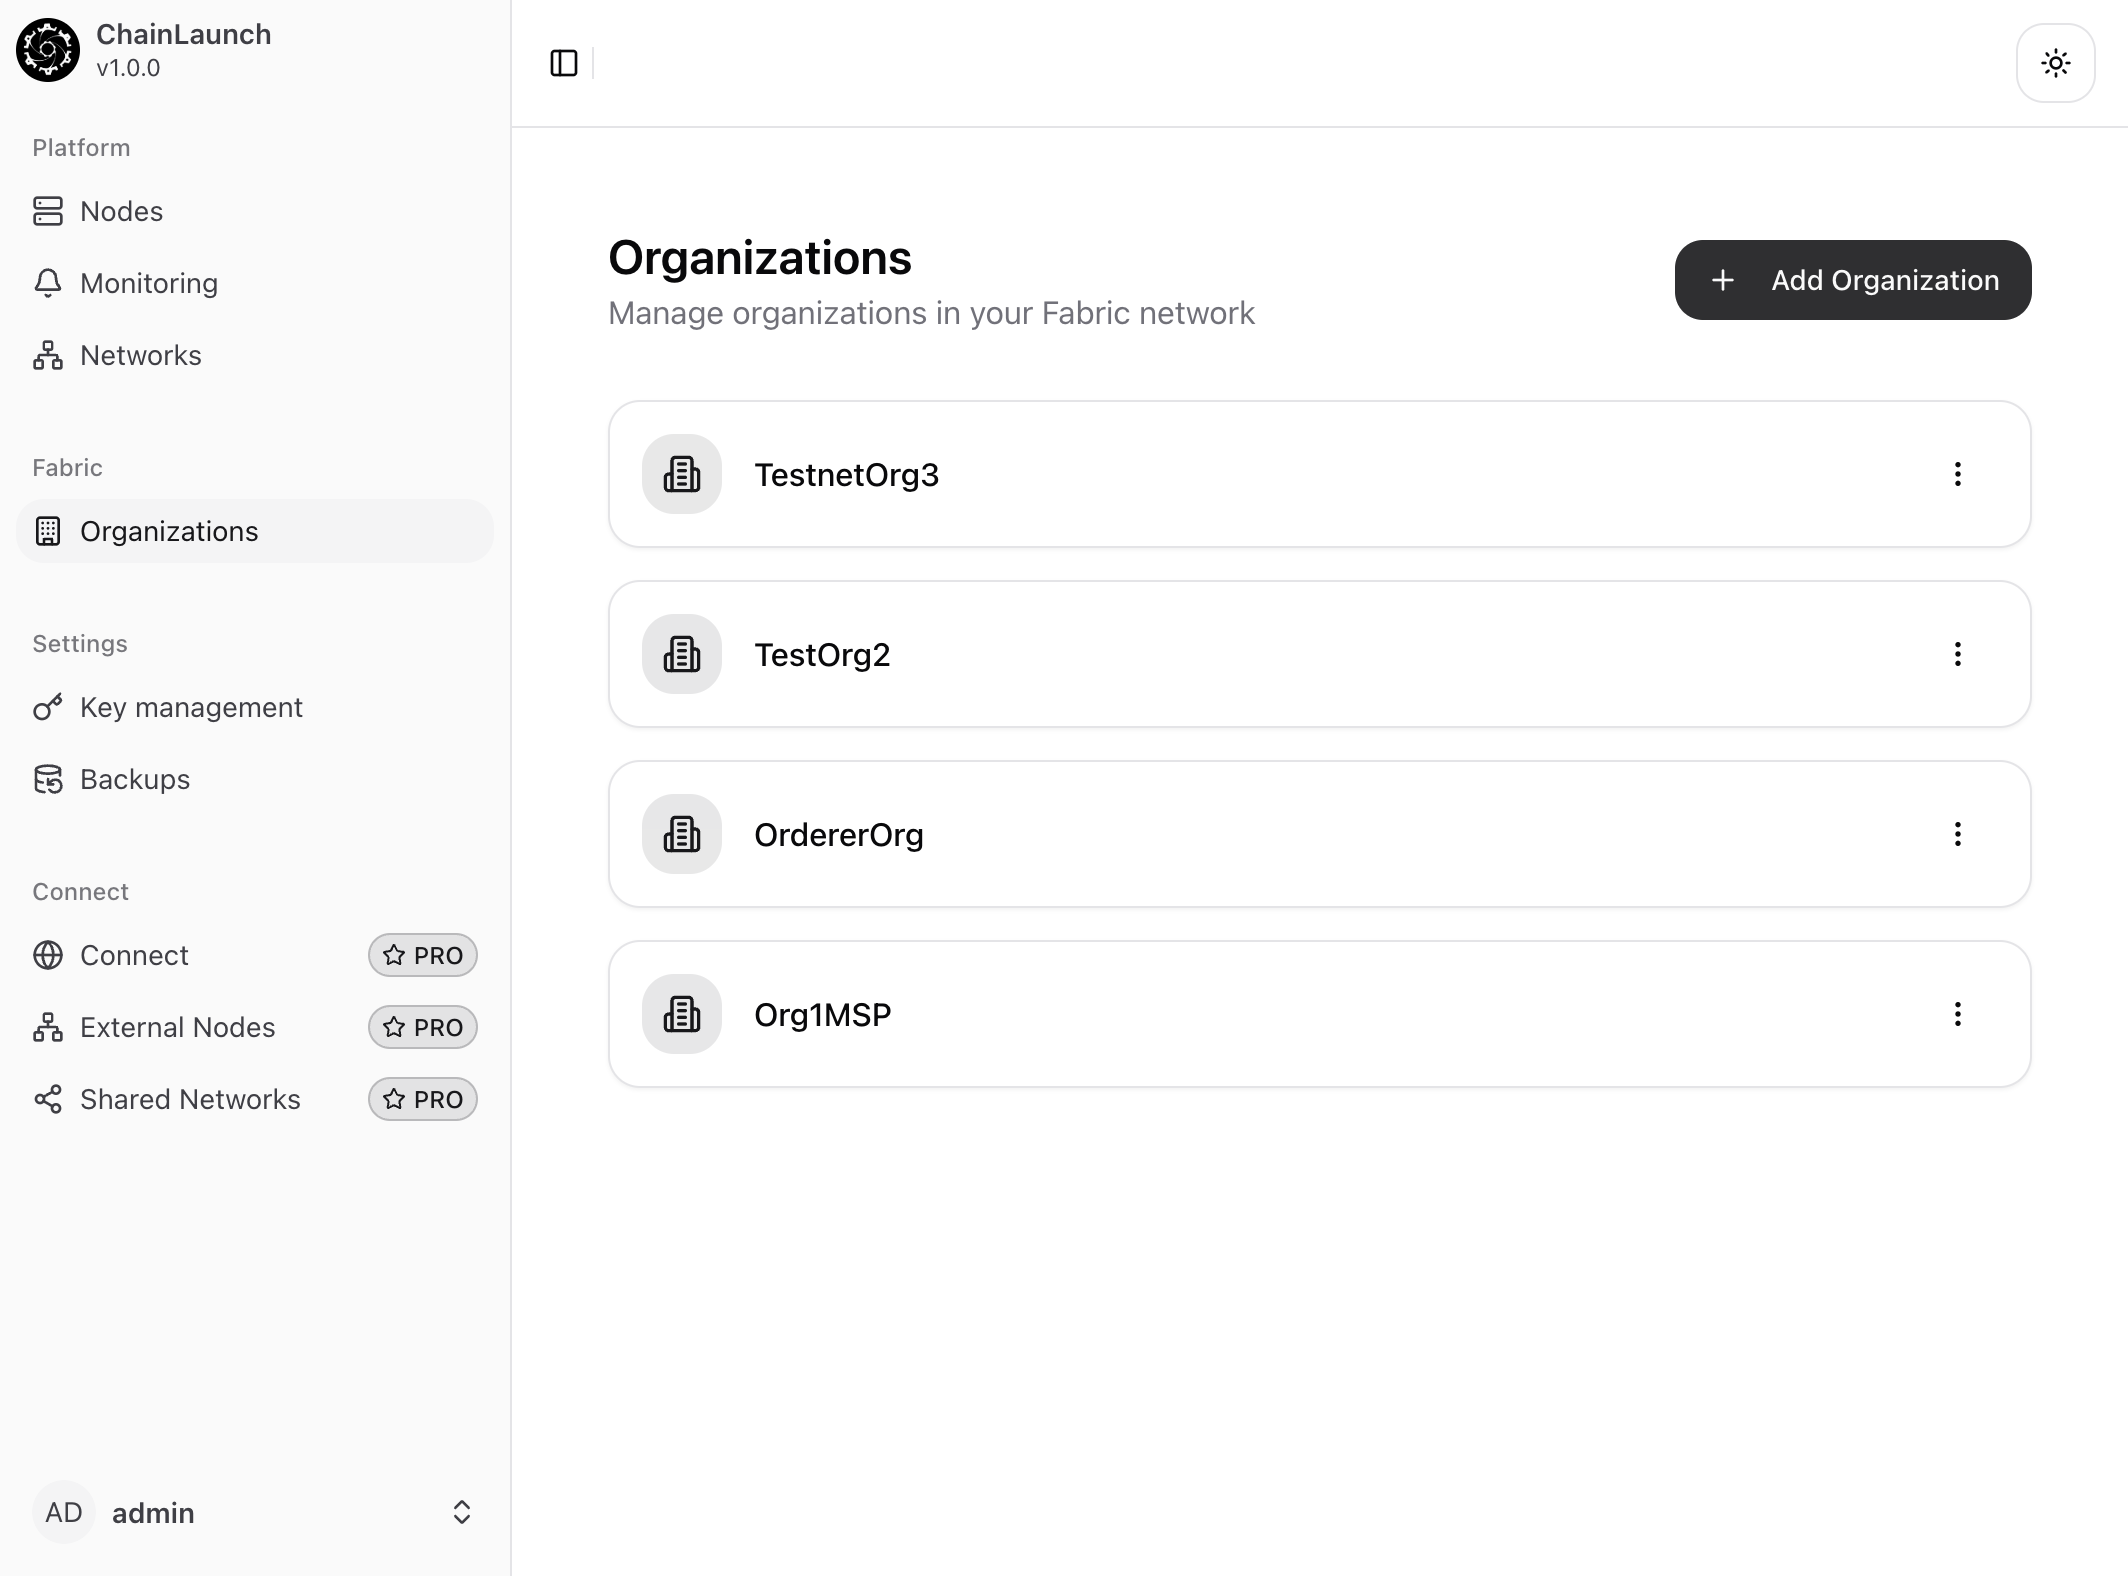Expand the admin user account switcher
2128x1576 pixels.
click(x=461, y=1512)
